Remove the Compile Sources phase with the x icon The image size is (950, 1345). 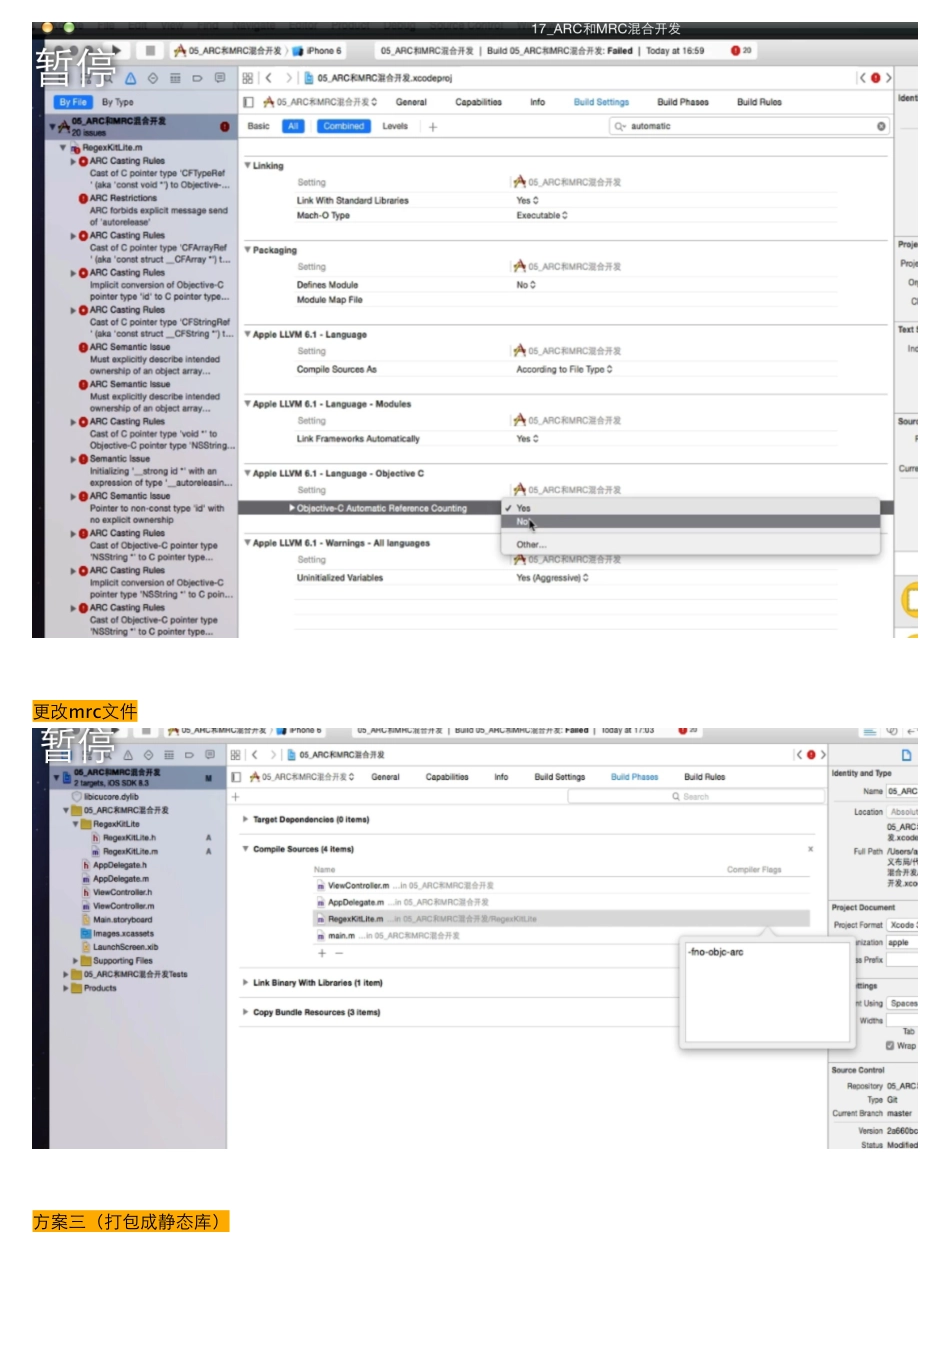[x=810, y=849]
